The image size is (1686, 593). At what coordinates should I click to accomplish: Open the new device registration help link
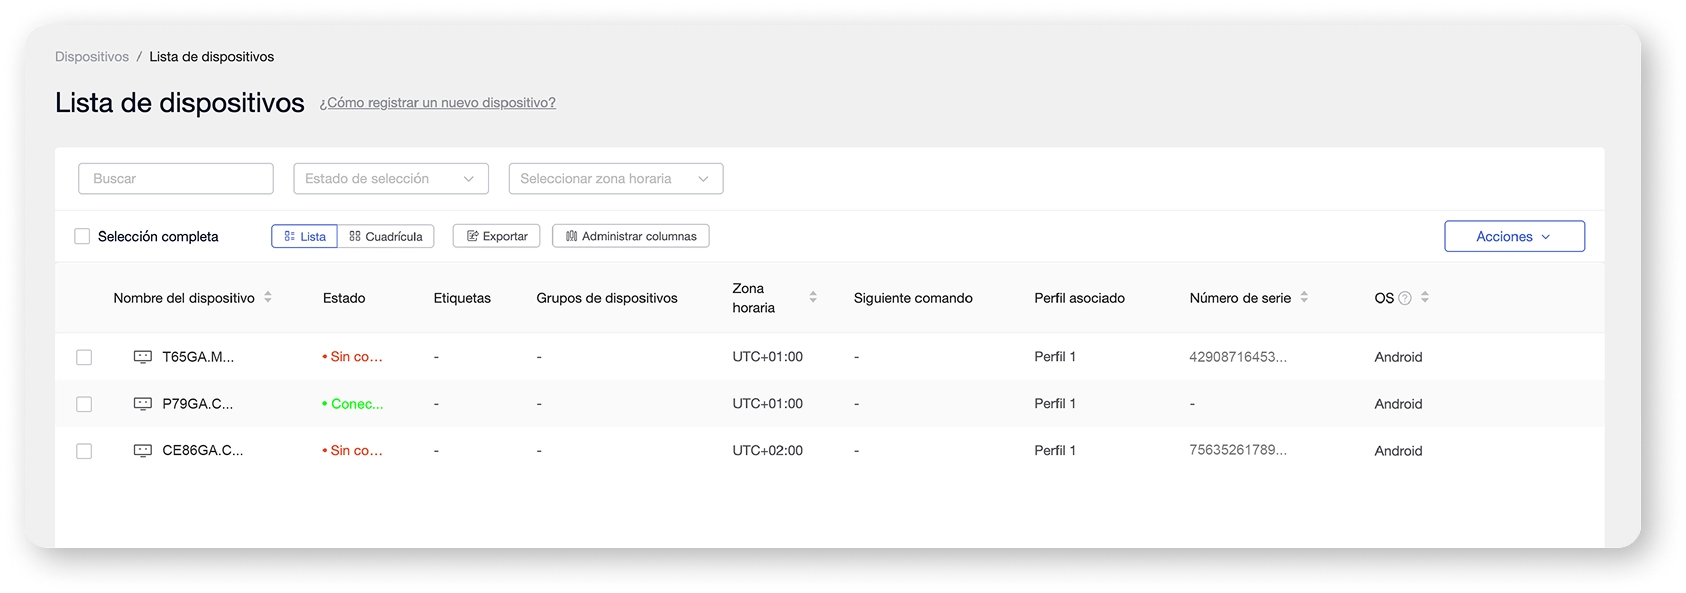[x=438, y=103]
